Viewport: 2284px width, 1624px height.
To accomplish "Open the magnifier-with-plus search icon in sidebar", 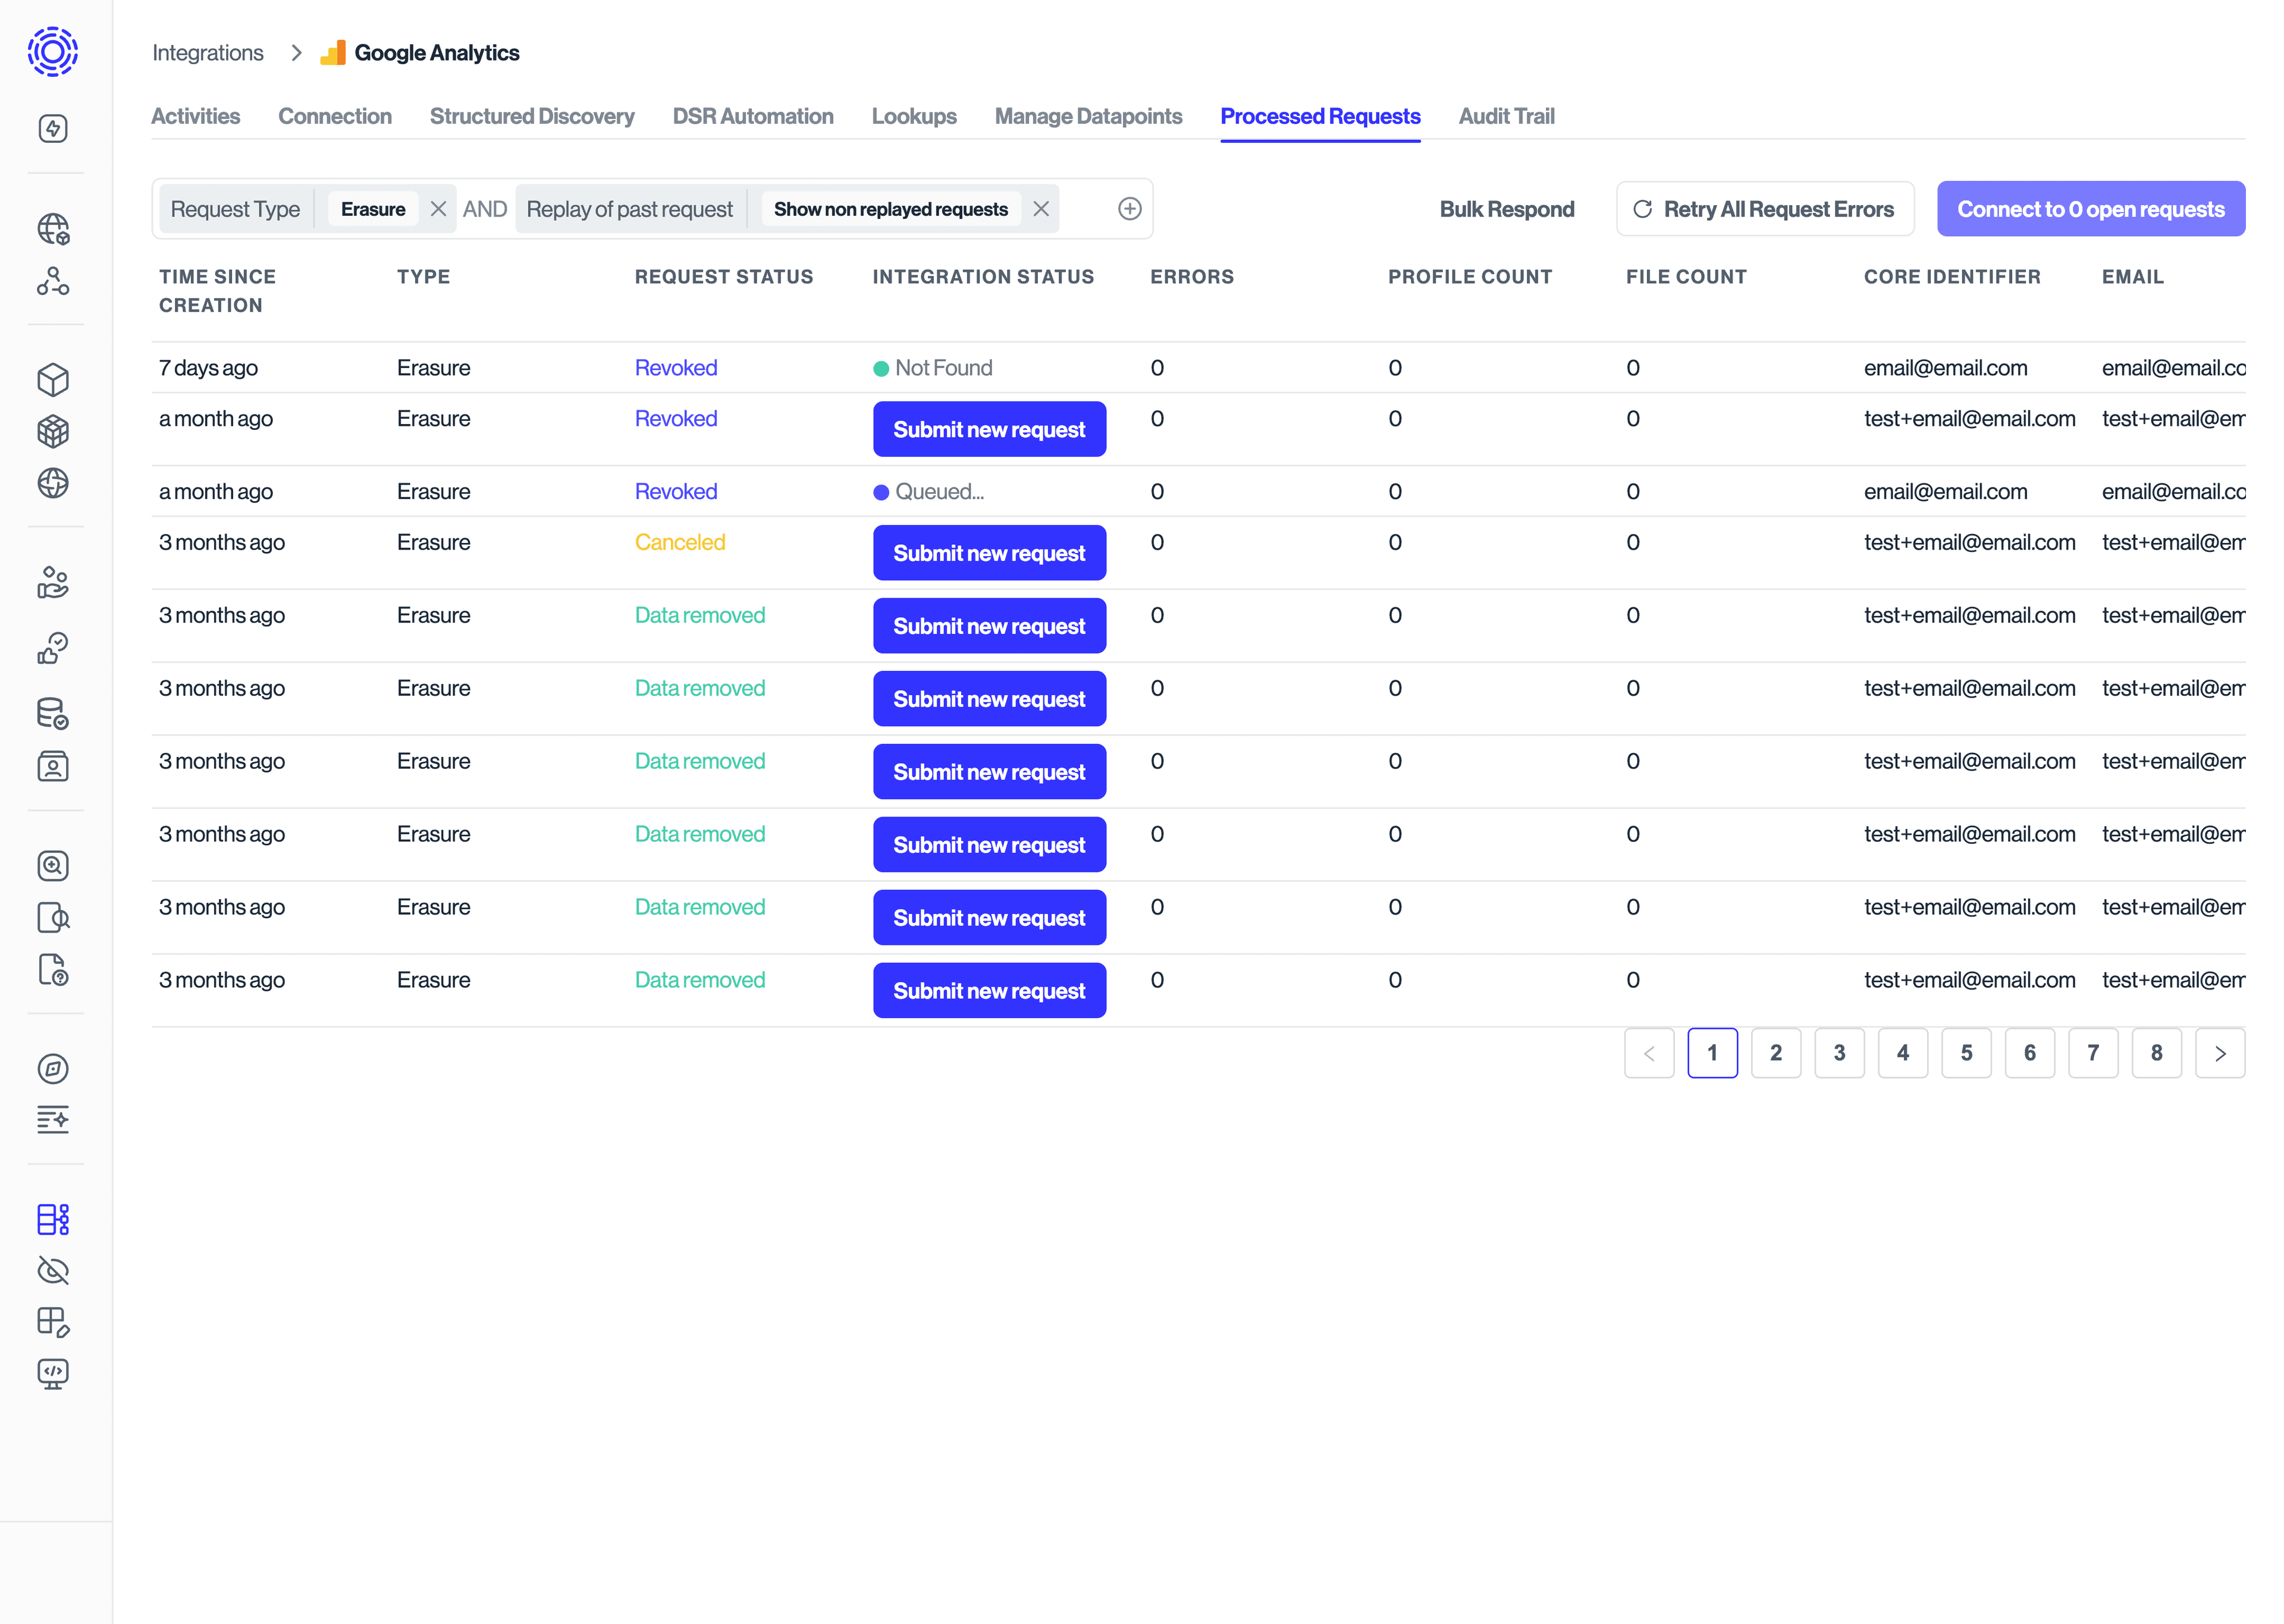I will click(x=54, y=866).
